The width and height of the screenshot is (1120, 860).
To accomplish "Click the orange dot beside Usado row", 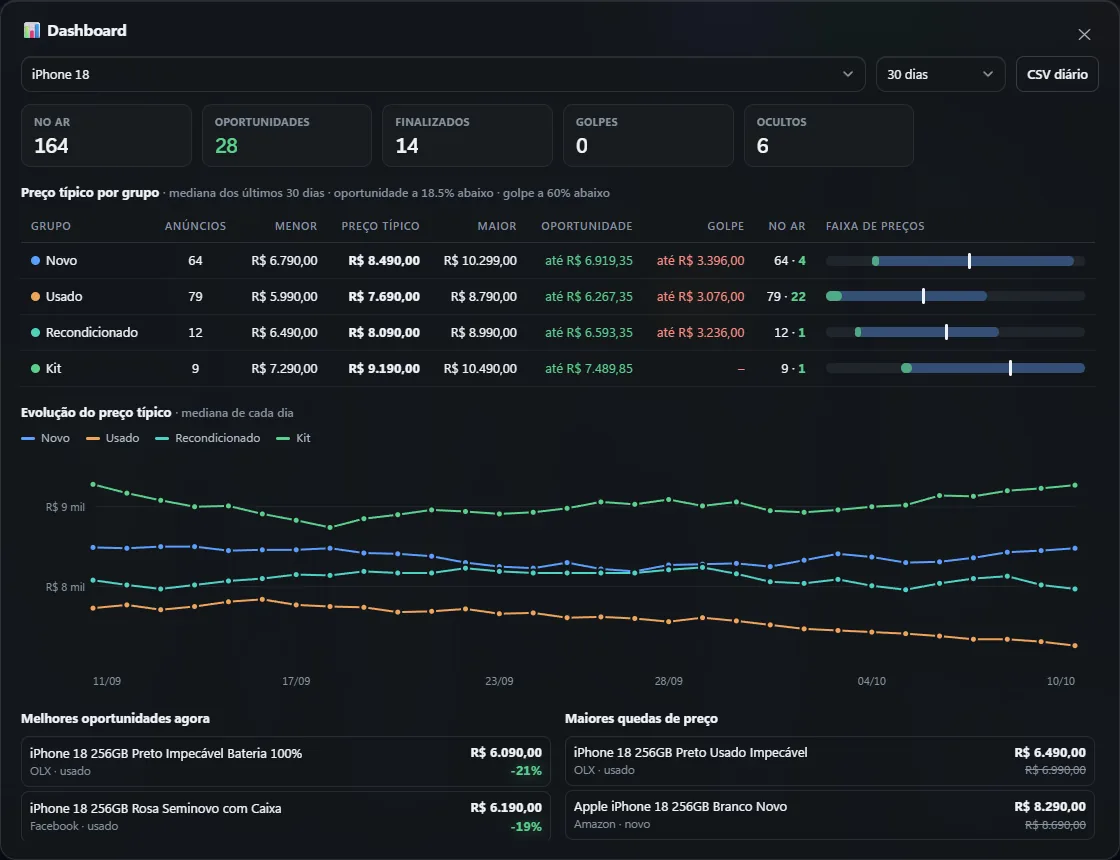I will point(35,296).
